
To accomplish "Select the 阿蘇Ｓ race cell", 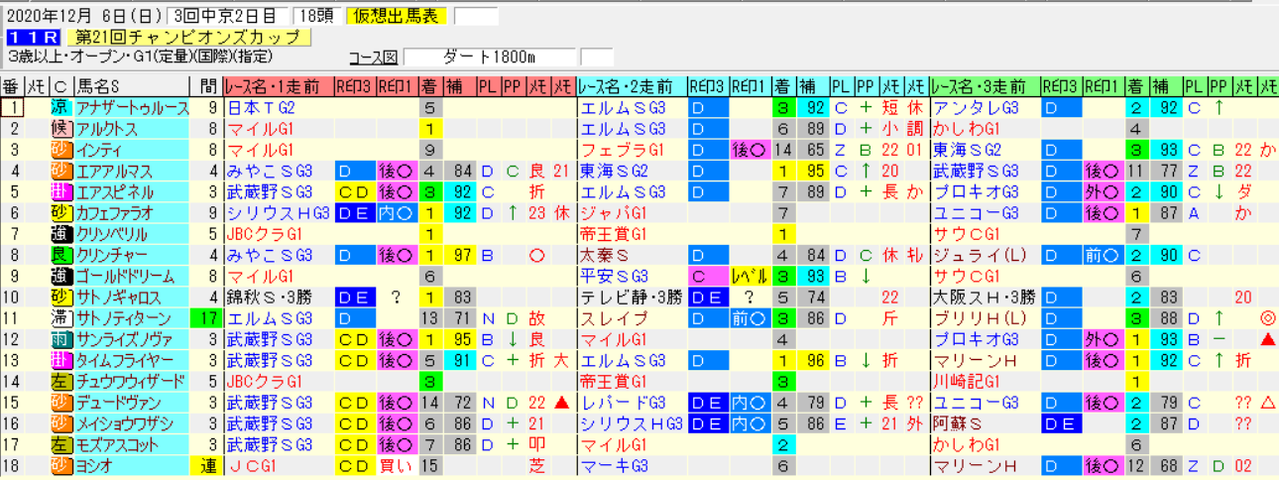I will [984, 423].
